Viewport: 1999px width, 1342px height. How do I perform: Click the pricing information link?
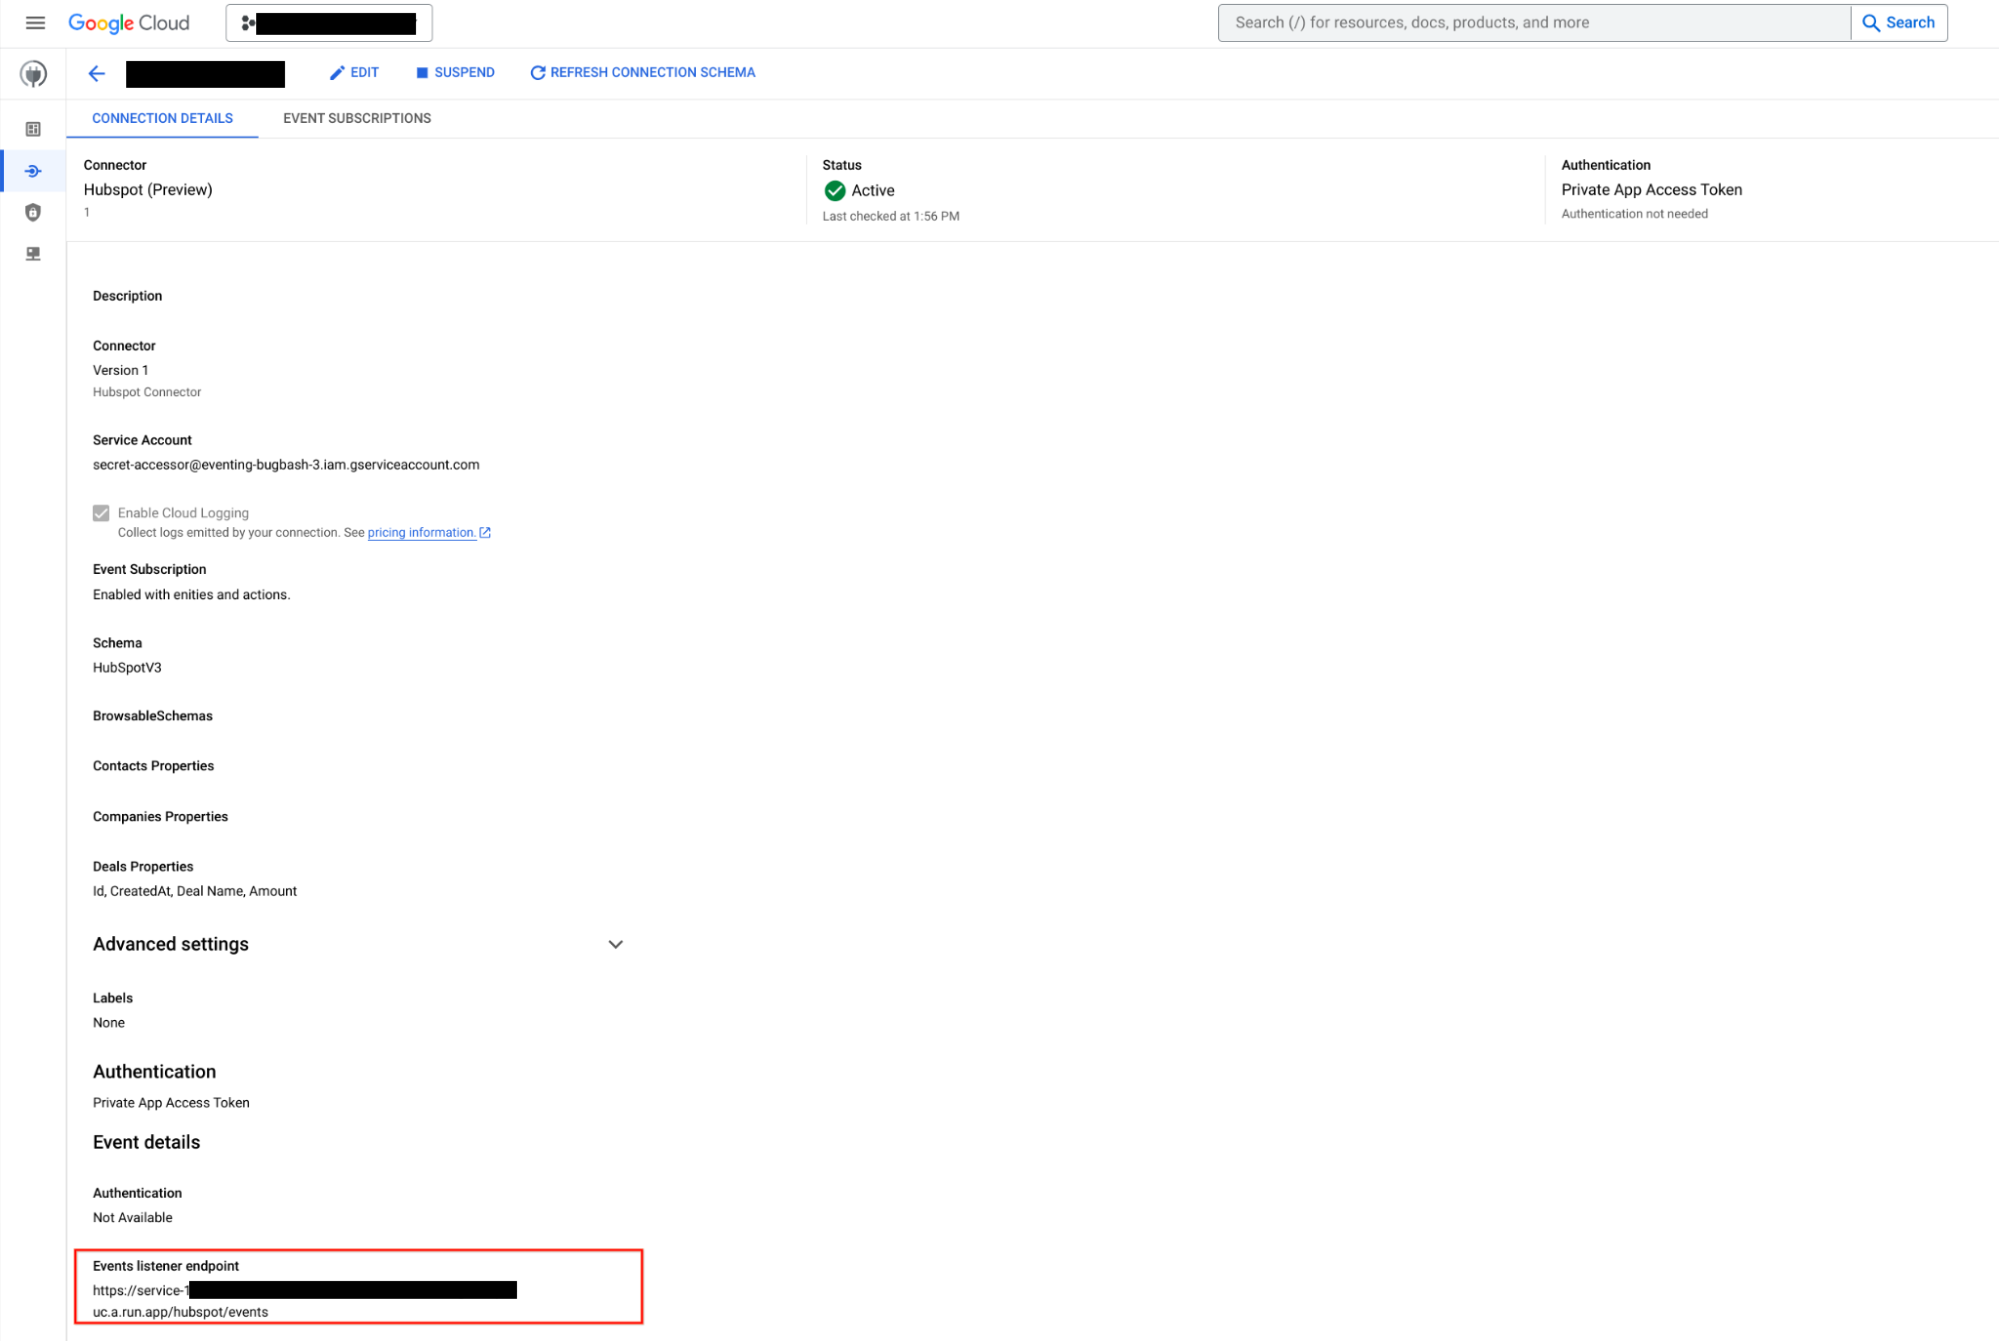coord(421,532)
